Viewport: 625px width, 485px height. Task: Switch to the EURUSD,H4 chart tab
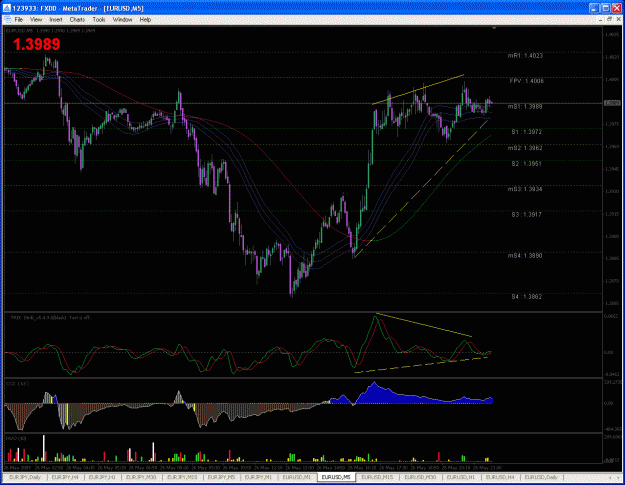click(500, 477)
